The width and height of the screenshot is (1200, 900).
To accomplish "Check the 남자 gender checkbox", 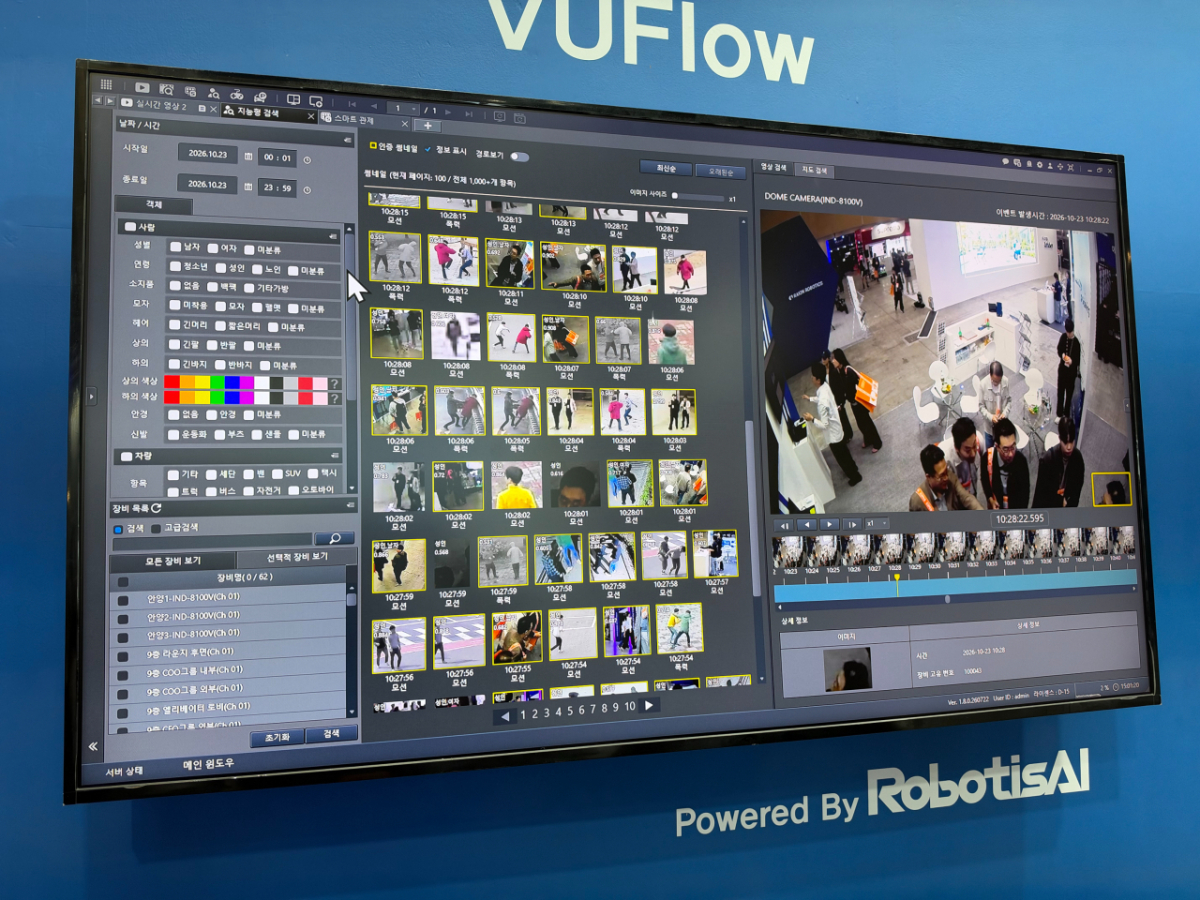I will 176,246.
